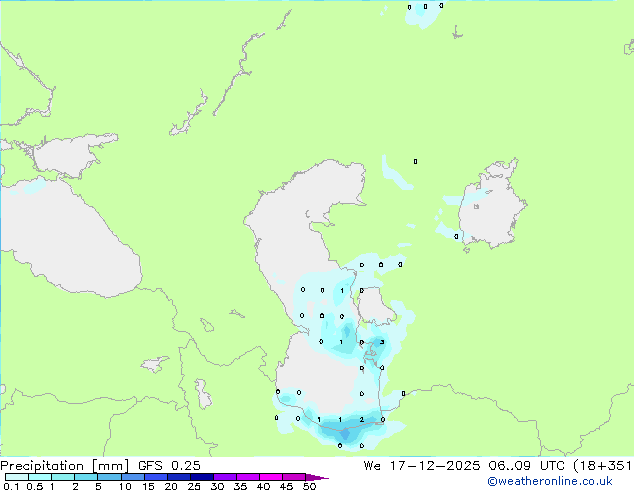Click the '0.5' legend scale label

tap(34, 486)
